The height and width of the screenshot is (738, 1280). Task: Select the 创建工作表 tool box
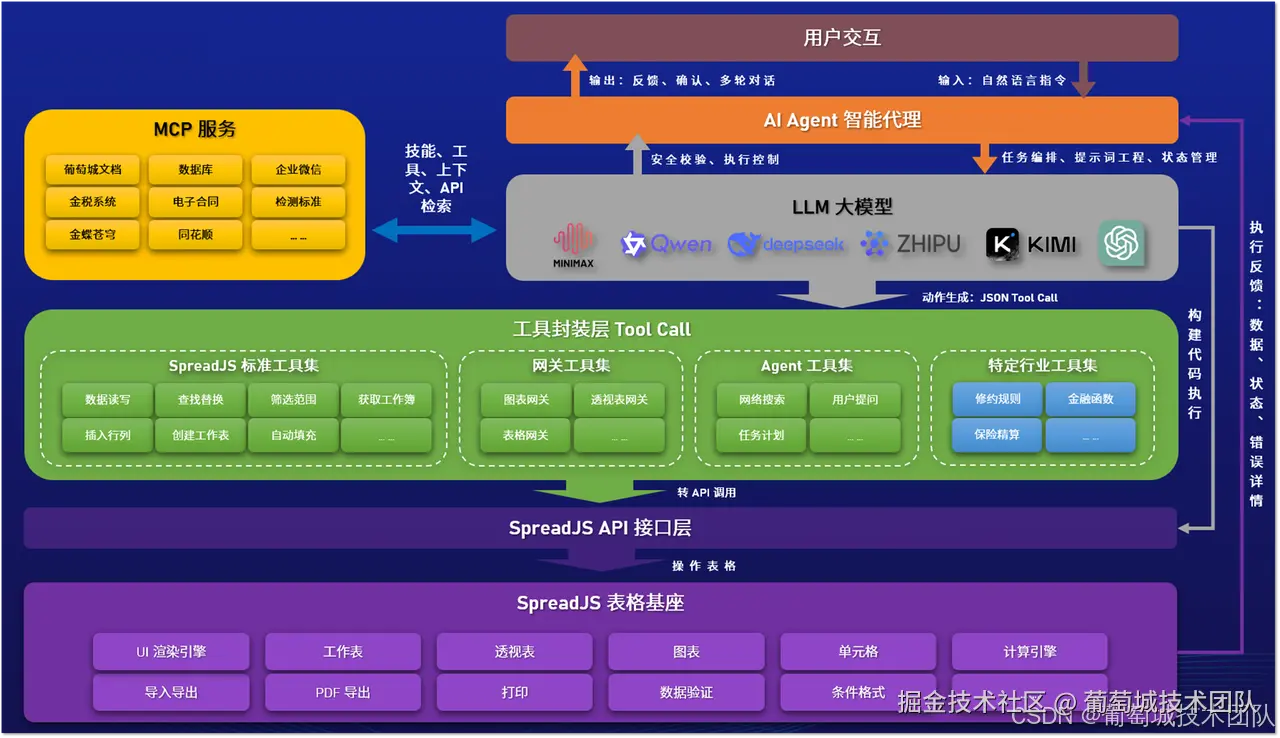(200, 435)
